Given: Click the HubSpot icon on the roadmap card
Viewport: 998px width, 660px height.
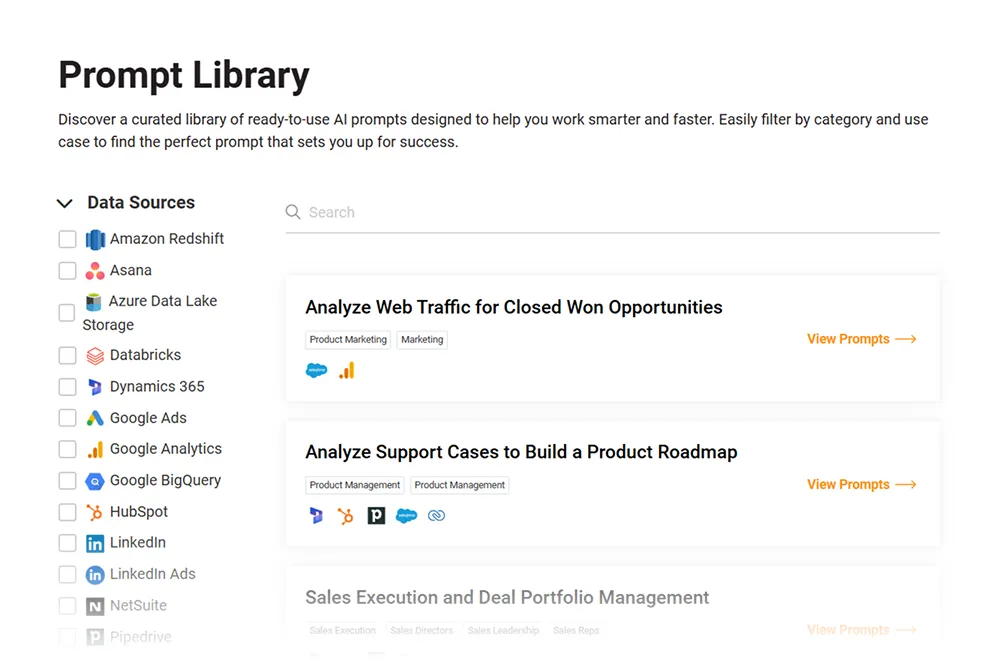Looking at the screenshot, I should [346, 515].
